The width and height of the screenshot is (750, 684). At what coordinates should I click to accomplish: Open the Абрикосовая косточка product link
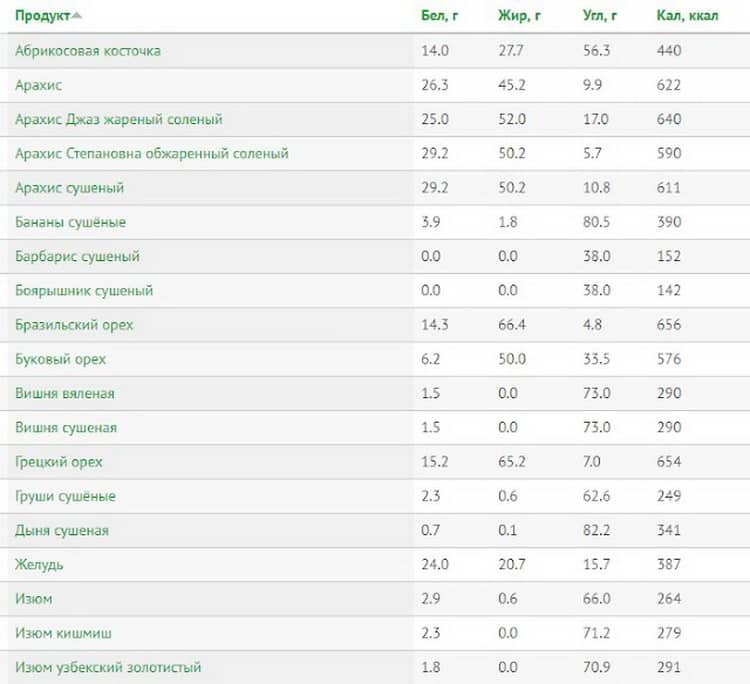88,51
